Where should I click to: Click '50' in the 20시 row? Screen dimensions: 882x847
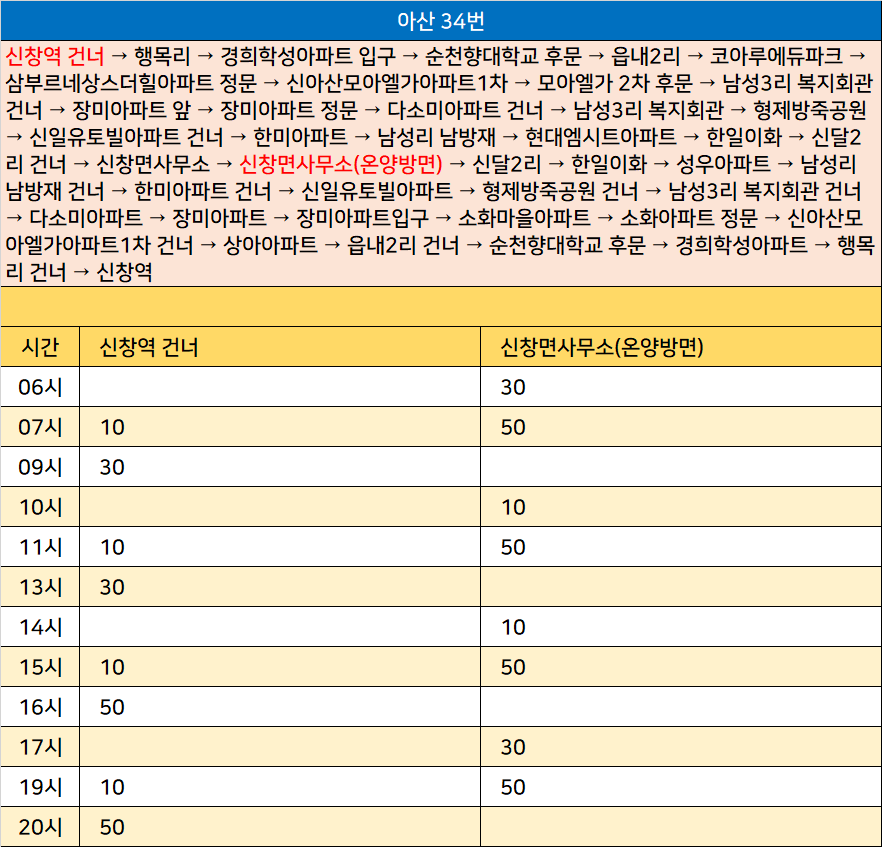pos(112,827)
